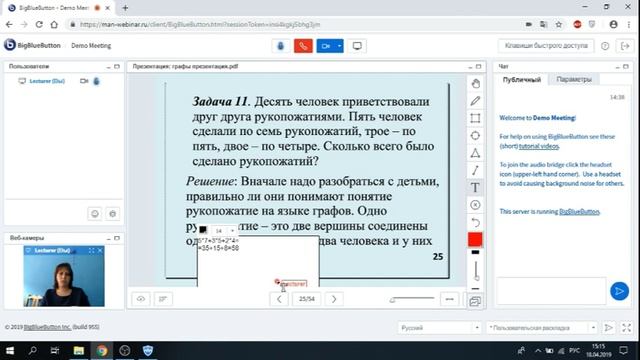
Task: Open BigBlueButton link in chat message
Action: pos(579,211)
